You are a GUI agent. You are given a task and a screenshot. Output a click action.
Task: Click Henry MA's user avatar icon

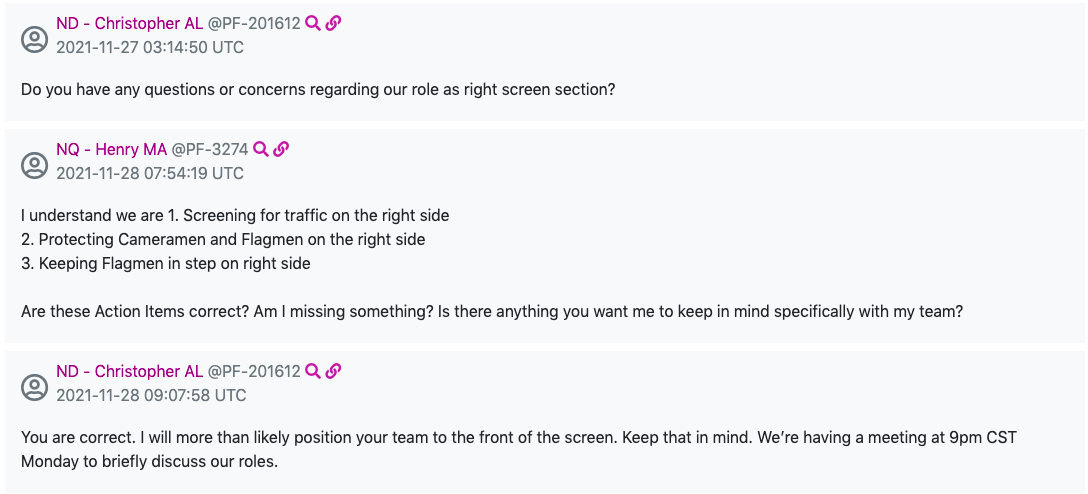click(35, 162)
